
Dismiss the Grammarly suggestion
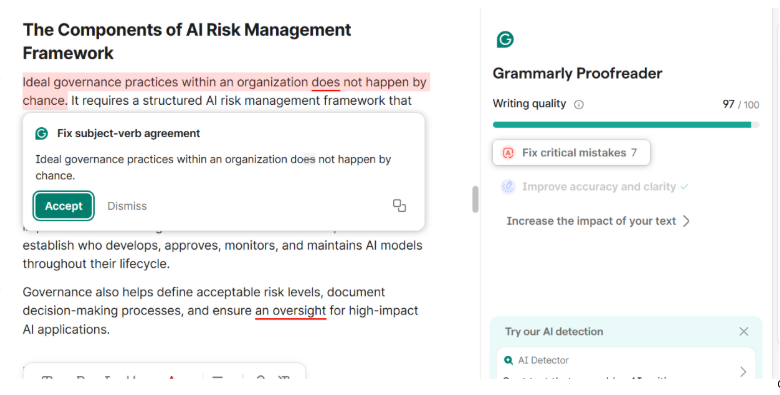click(x=127, y=206)
